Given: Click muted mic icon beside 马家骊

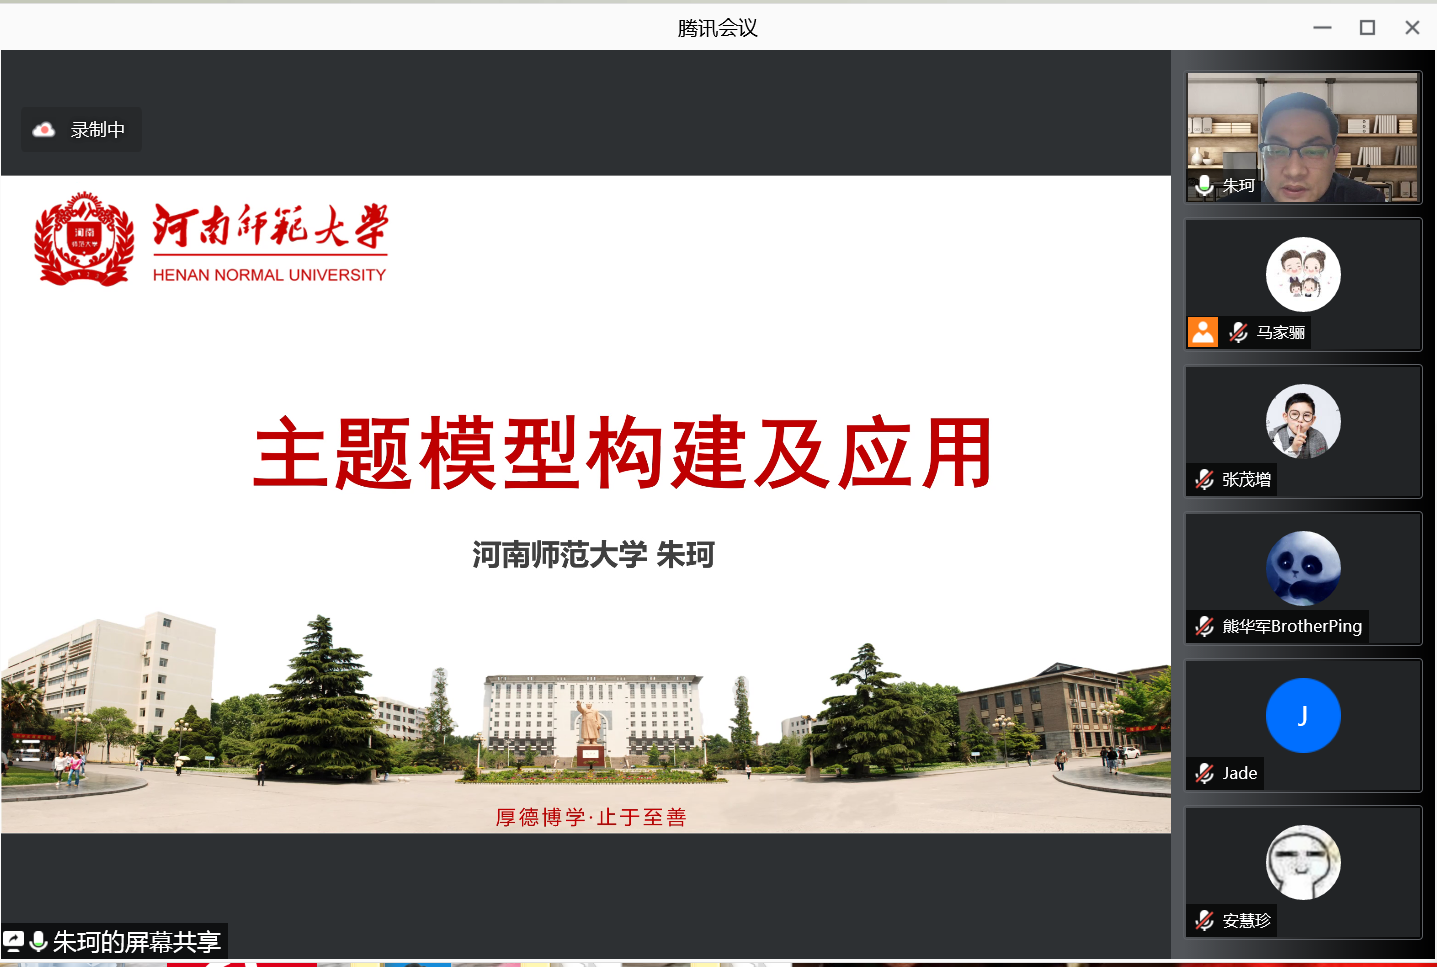Looking at the screenshot, I should pyautogui.click(x=1238, y=332).
